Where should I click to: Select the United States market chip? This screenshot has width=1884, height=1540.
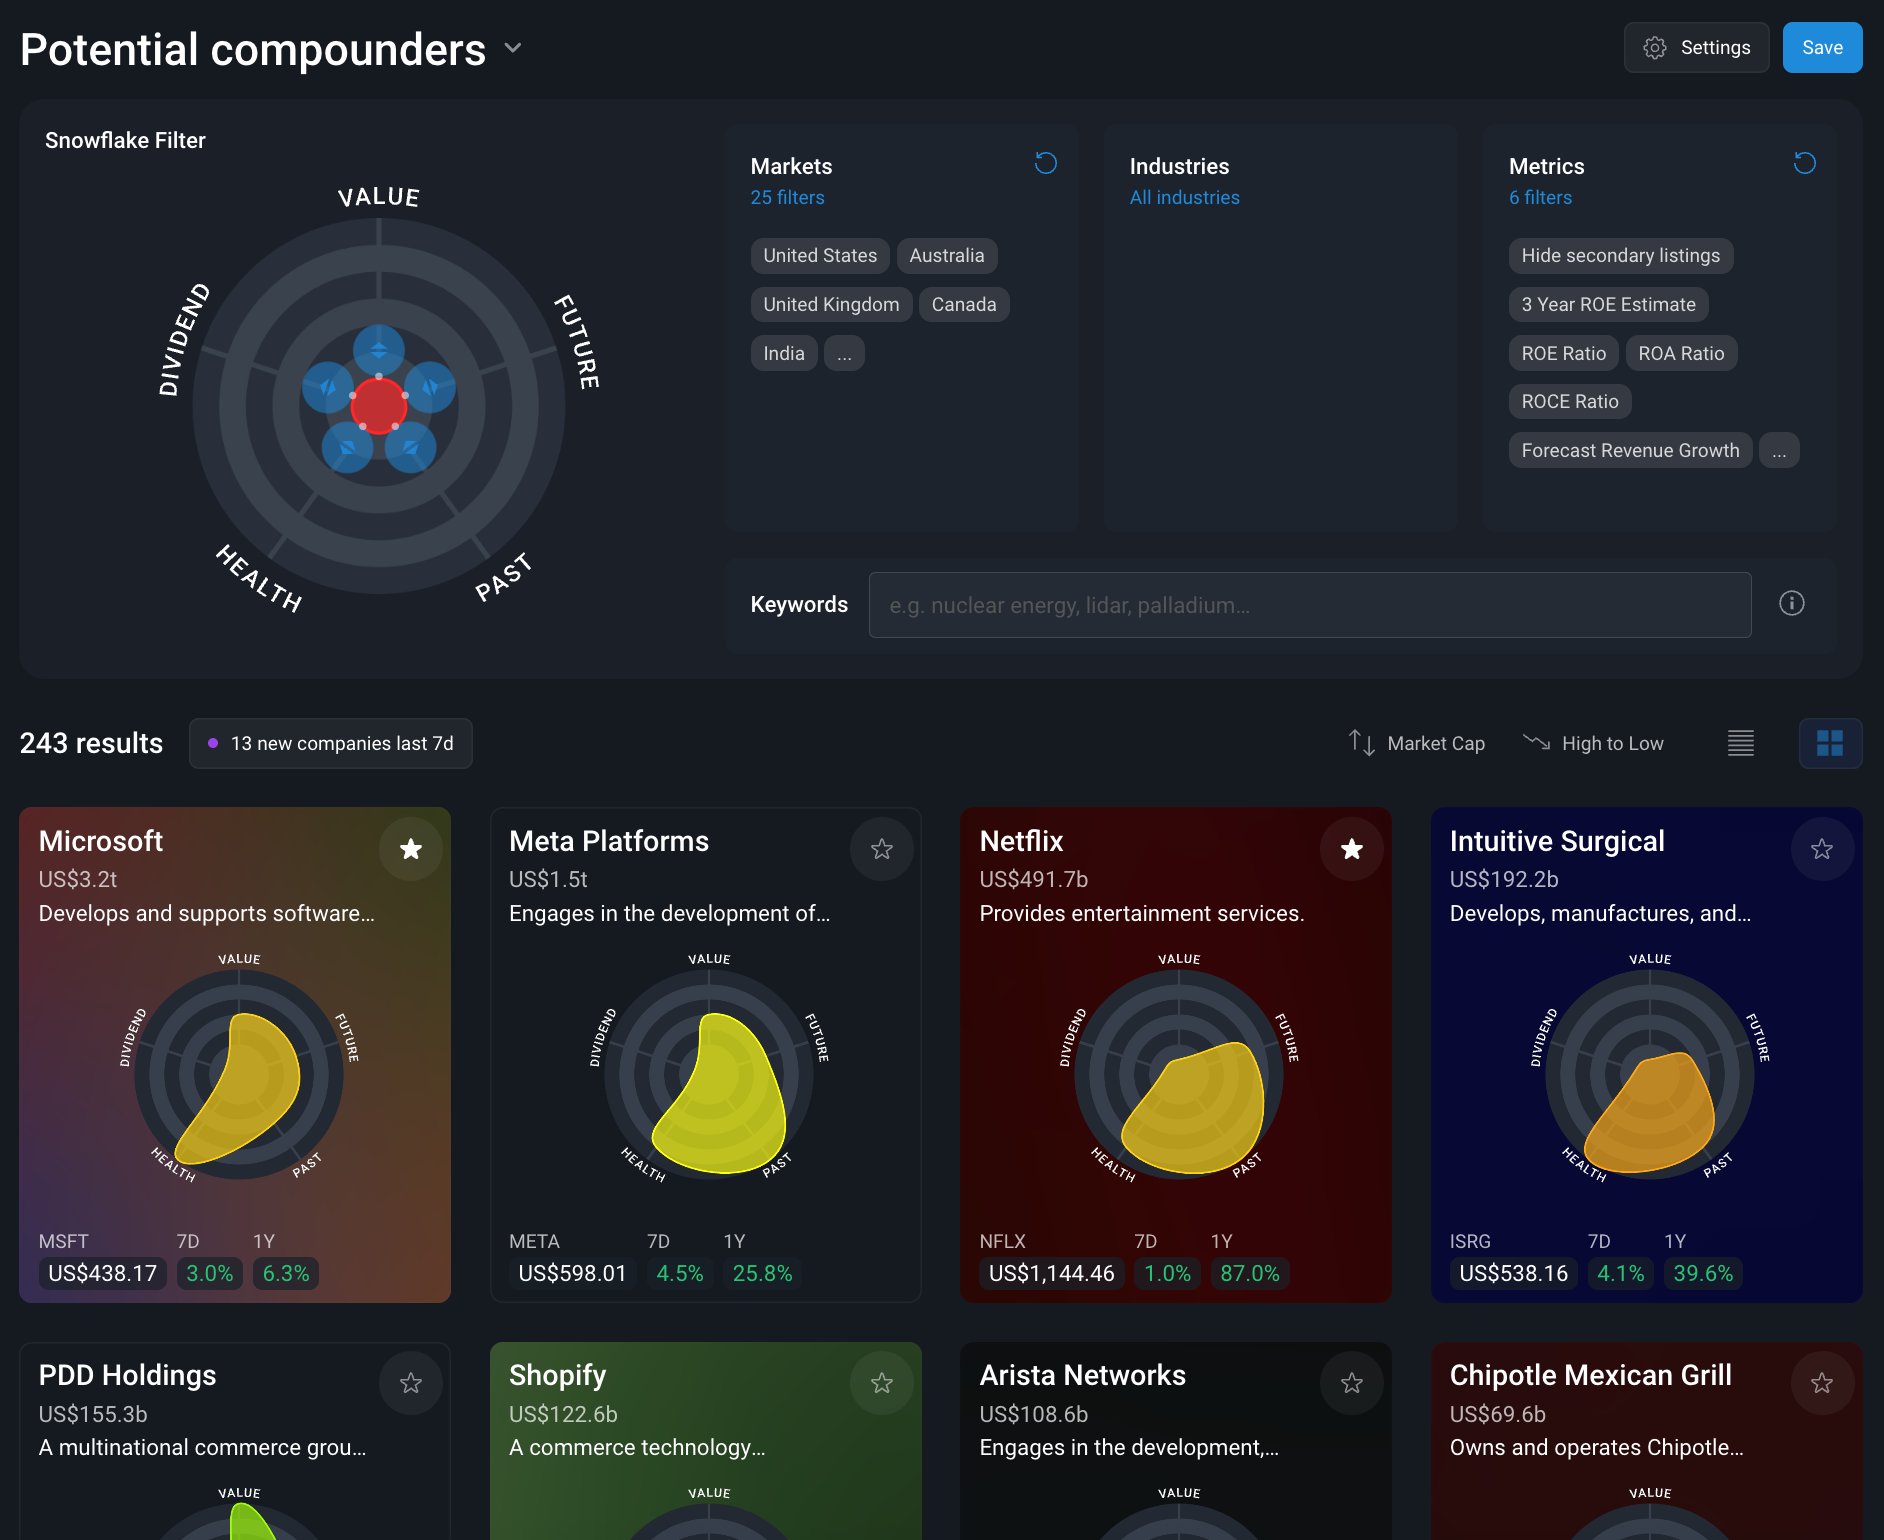(820, 256)
